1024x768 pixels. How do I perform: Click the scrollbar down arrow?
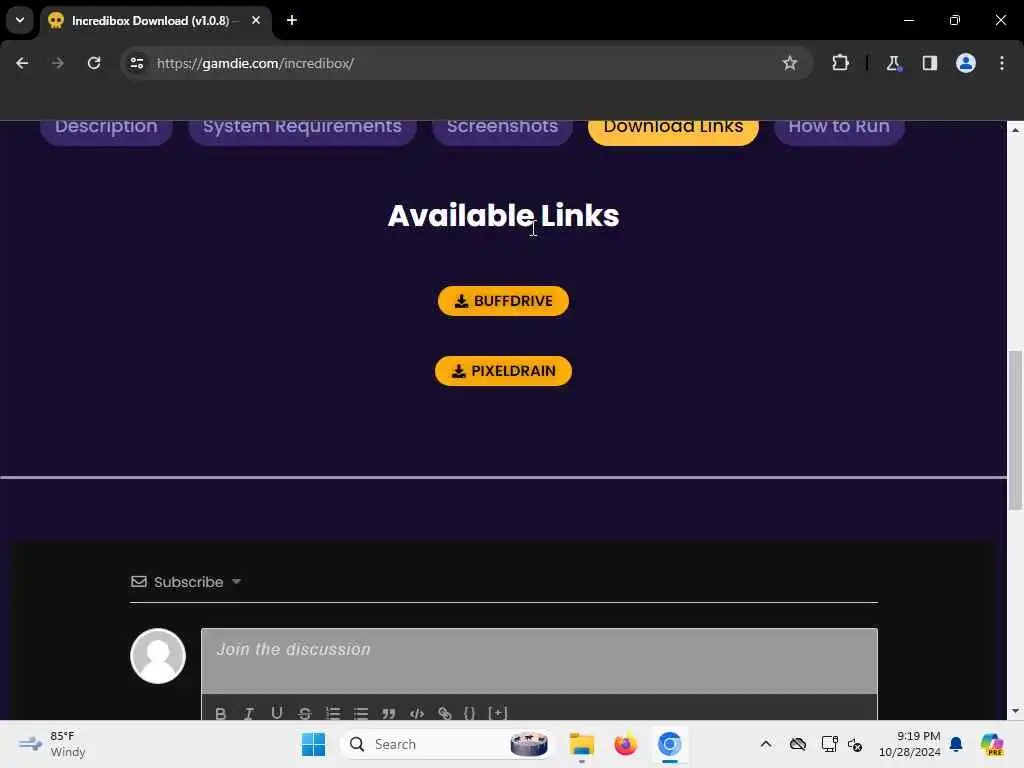coord(1015,711)
